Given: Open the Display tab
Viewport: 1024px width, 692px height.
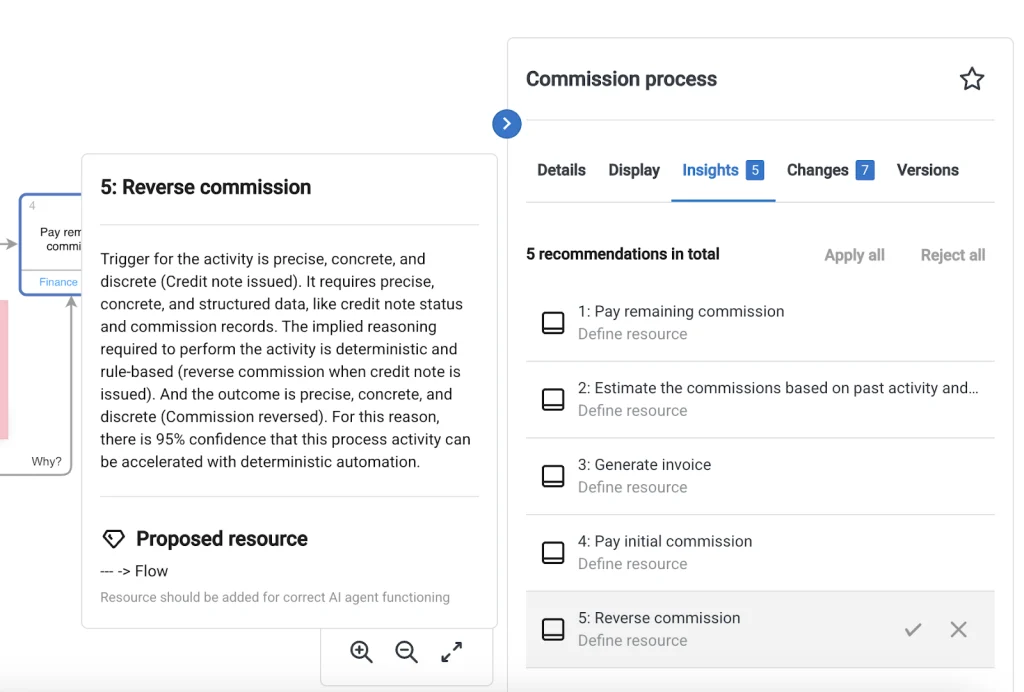Looking at the screenshot, I should point(634,170).
